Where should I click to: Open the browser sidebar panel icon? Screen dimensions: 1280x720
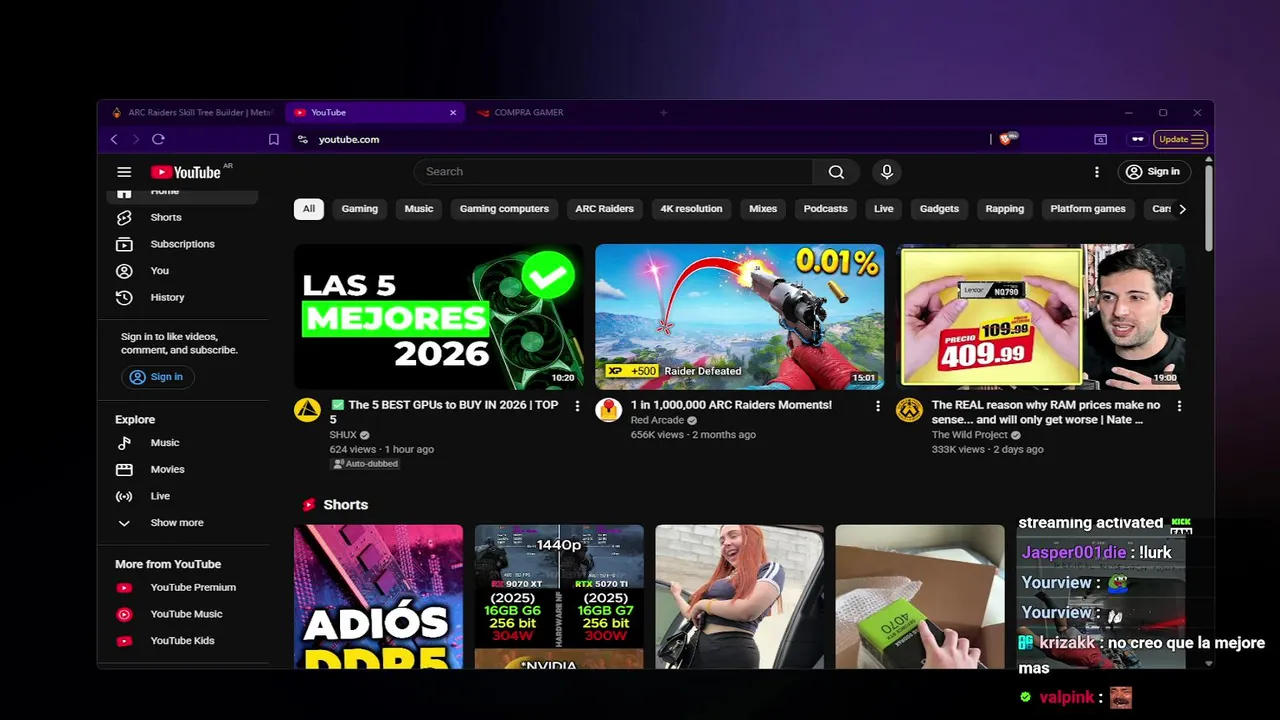1100,139
